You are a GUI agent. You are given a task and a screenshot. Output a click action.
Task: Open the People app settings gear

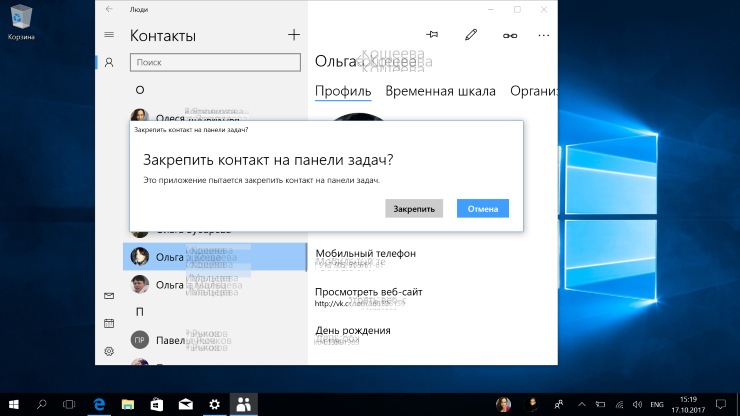(109, 351)
